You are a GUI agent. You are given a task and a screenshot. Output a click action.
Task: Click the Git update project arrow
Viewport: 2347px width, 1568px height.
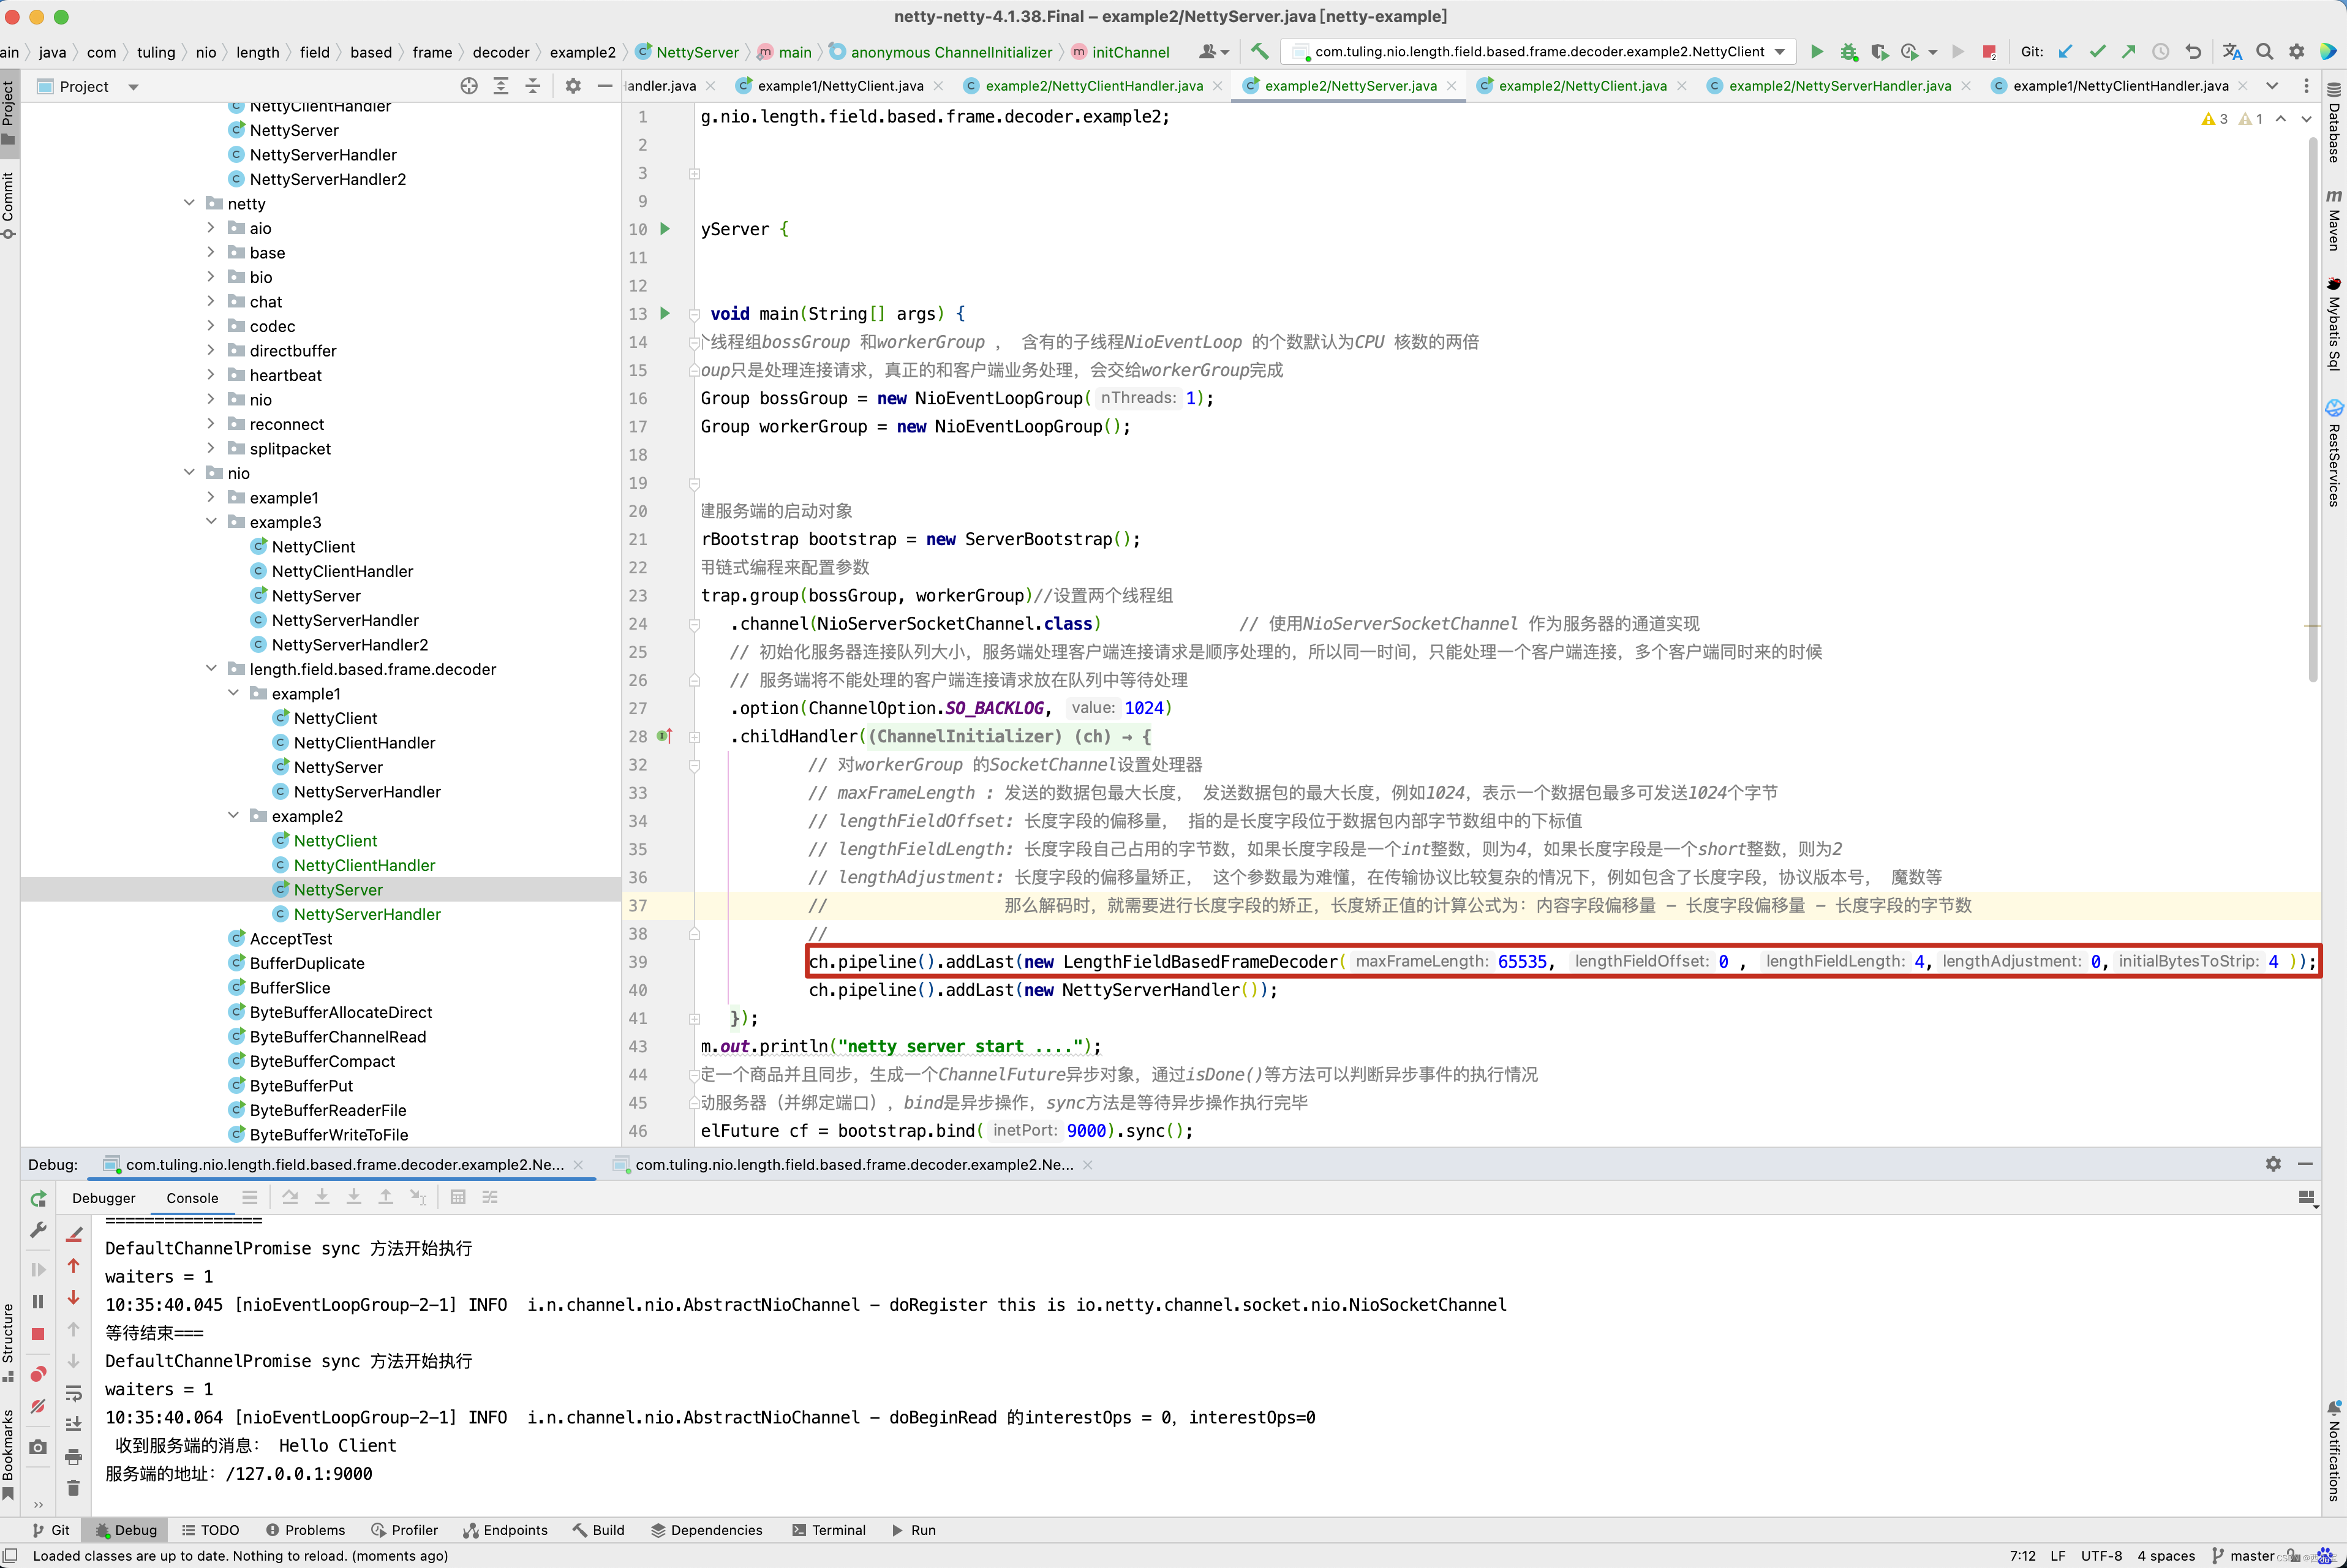click(2066, 52)
